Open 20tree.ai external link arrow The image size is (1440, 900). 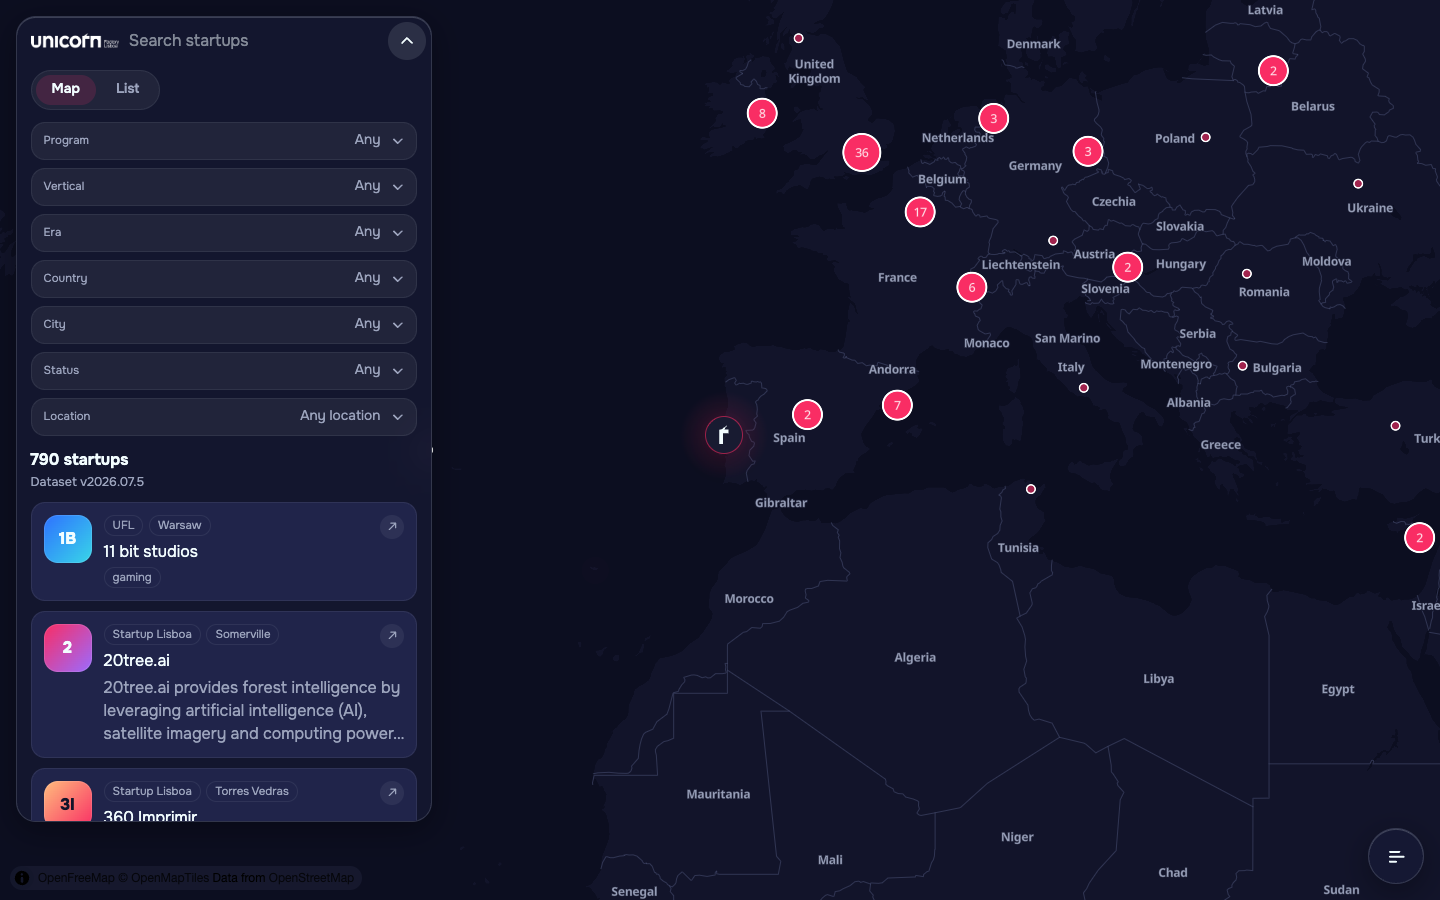click(392, 635)
